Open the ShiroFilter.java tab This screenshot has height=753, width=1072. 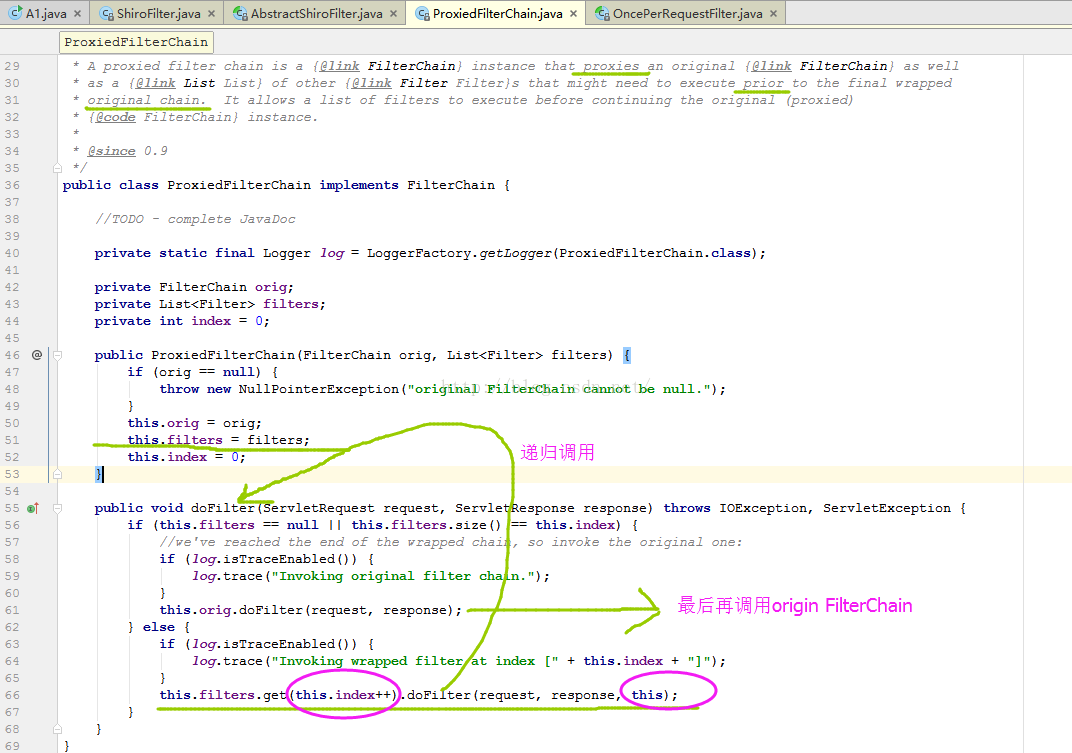click(x=159, y=14)
